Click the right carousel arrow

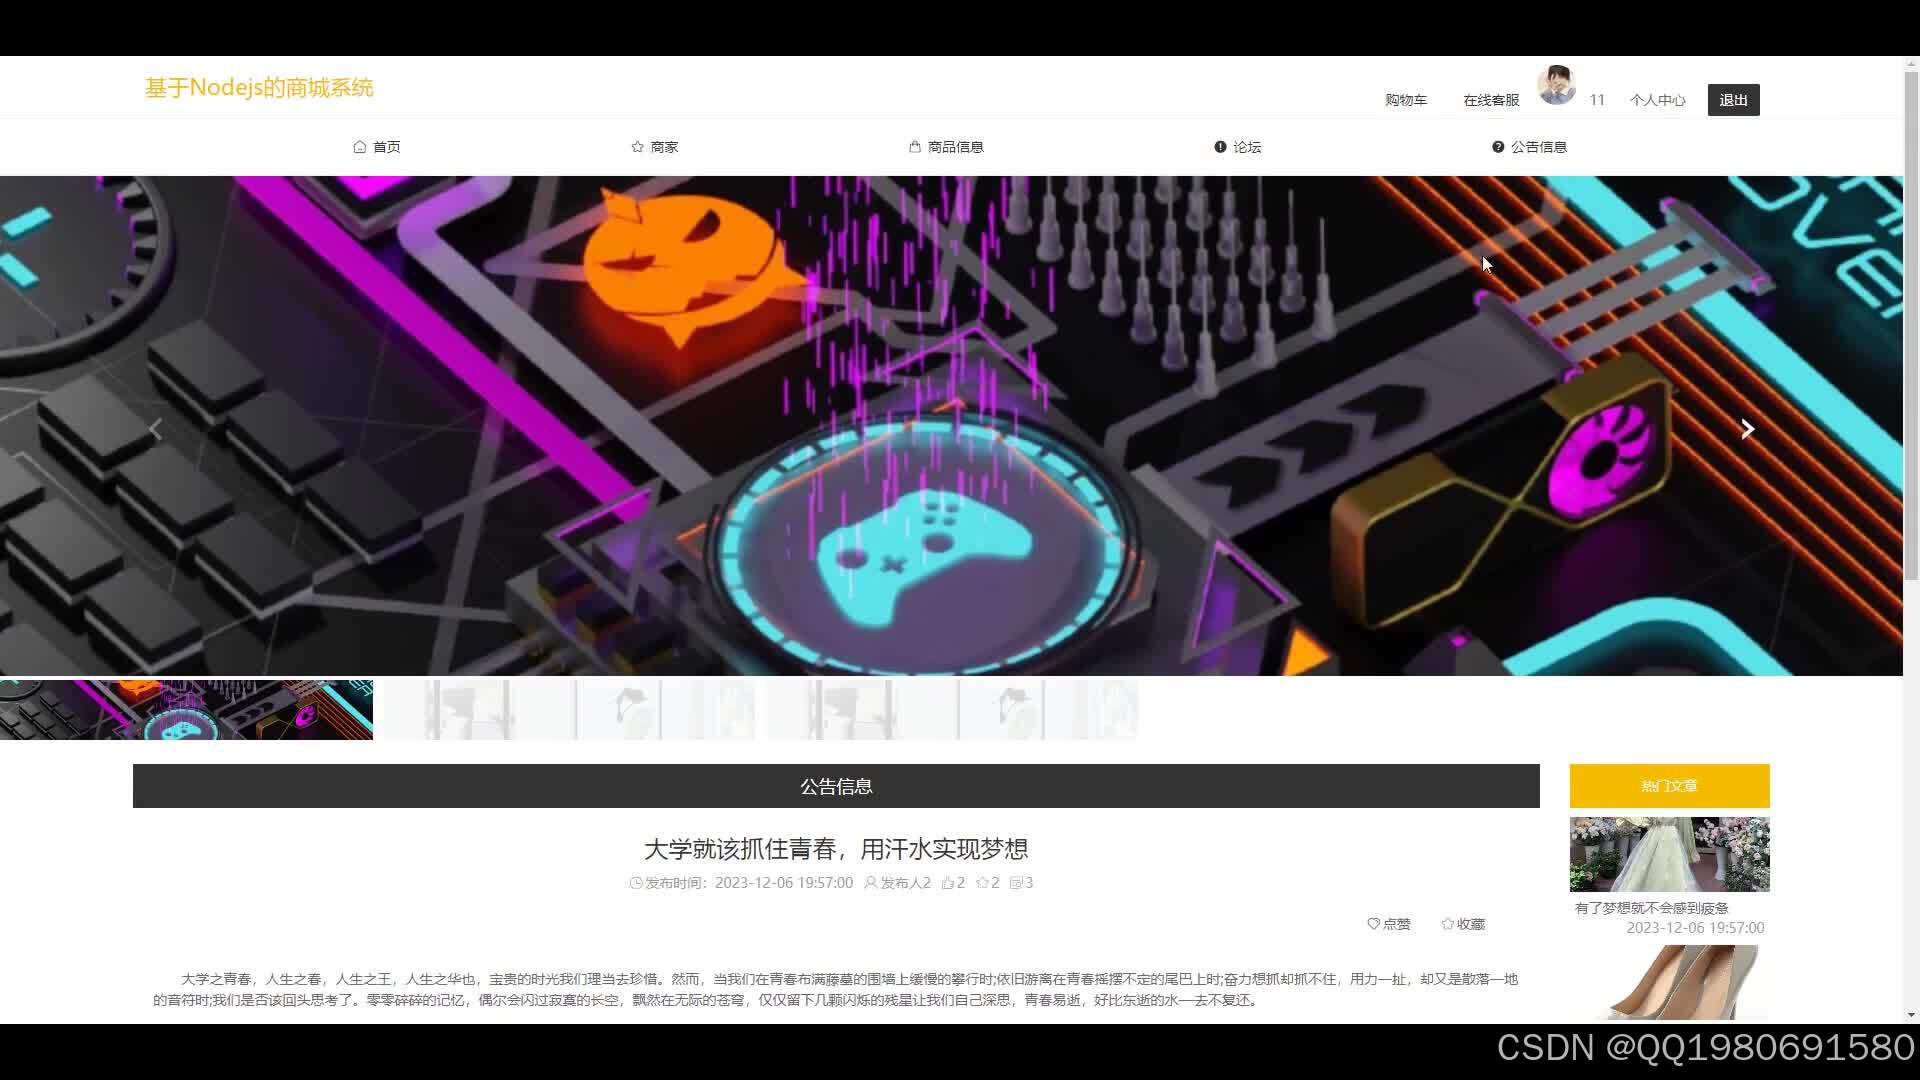click(1746, 429)
